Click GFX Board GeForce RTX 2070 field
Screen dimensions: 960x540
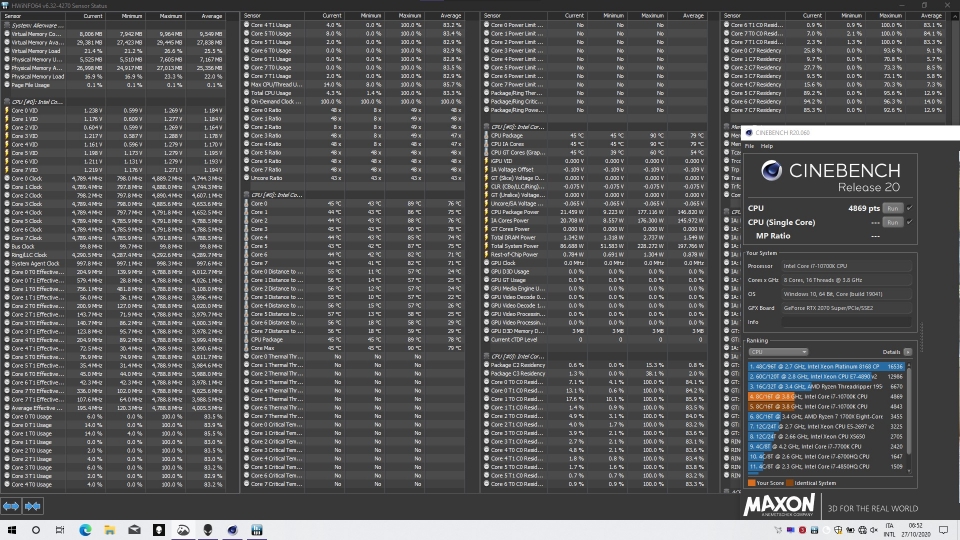point(847,308)
